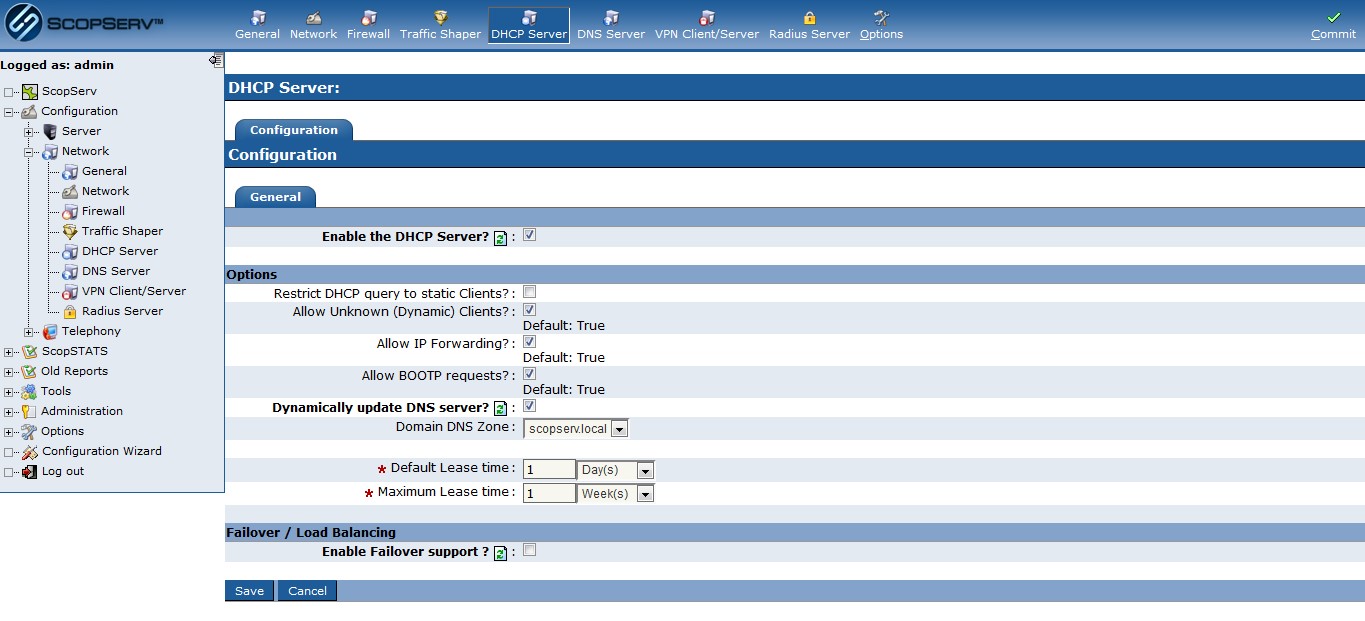1365x621 pixels.
Task: Click refresh icon beside Enable Failover support
Action: pos(501,552)
